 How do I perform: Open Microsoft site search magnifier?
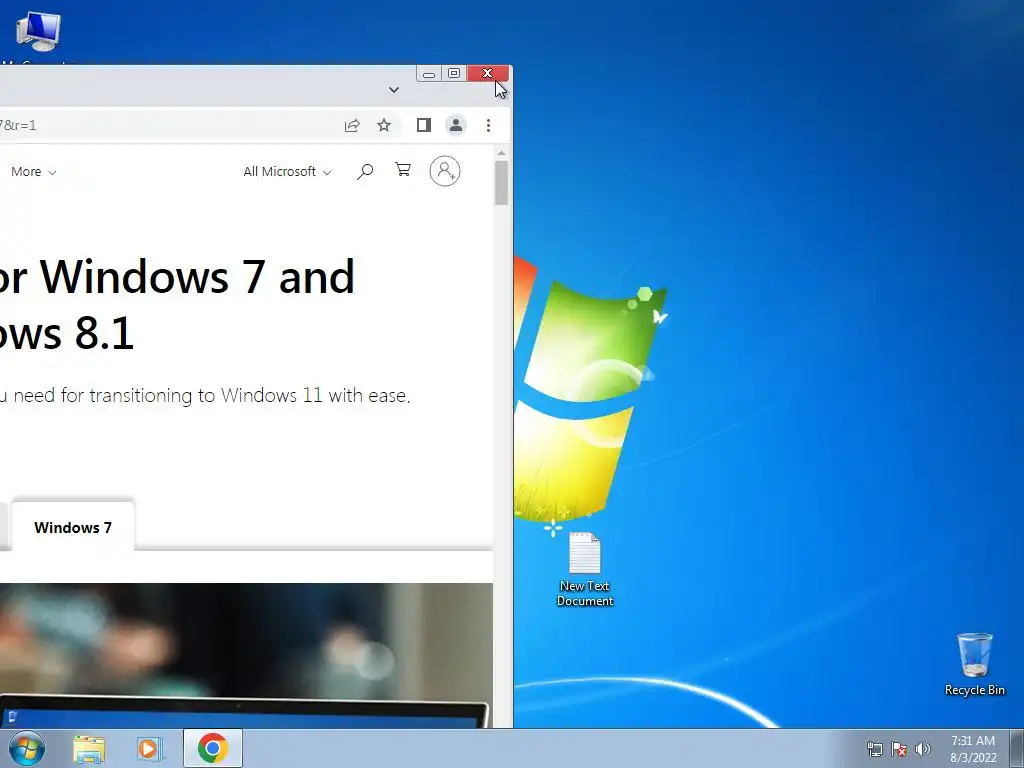coord(365,172)
